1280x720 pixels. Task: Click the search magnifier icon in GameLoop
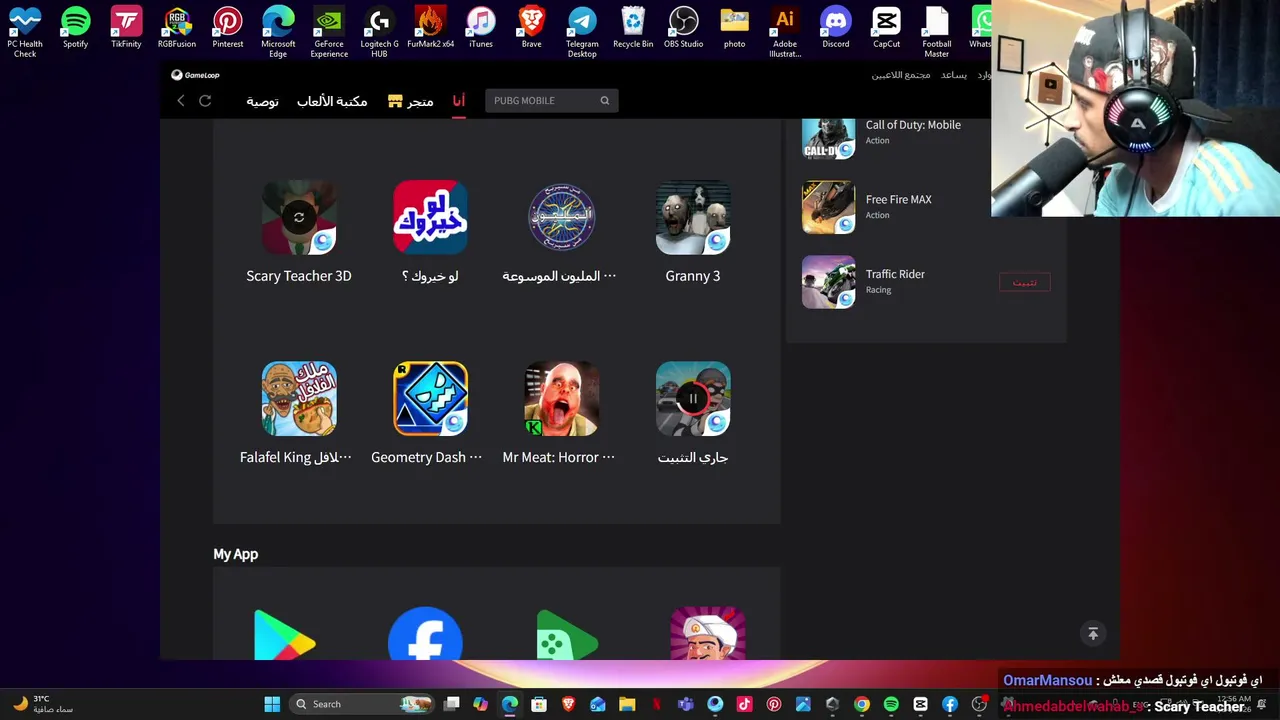pyautogui.click(x=605, y=101)
